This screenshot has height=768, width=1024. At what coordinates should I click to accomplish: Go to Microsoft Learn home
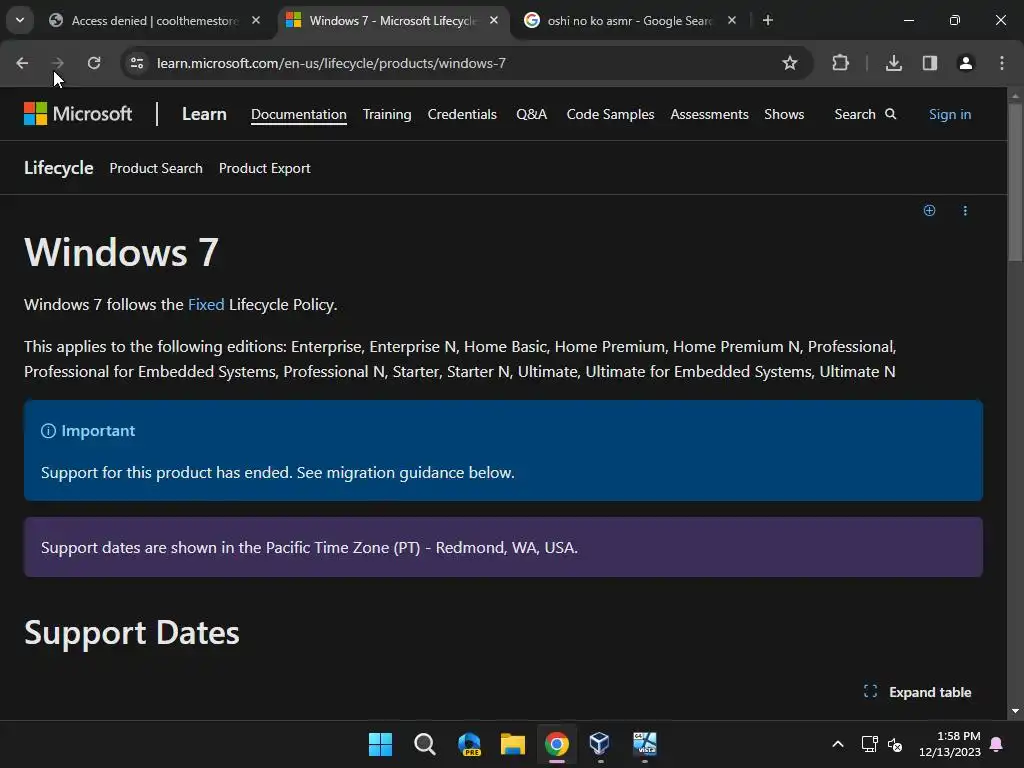coord(204,114)
